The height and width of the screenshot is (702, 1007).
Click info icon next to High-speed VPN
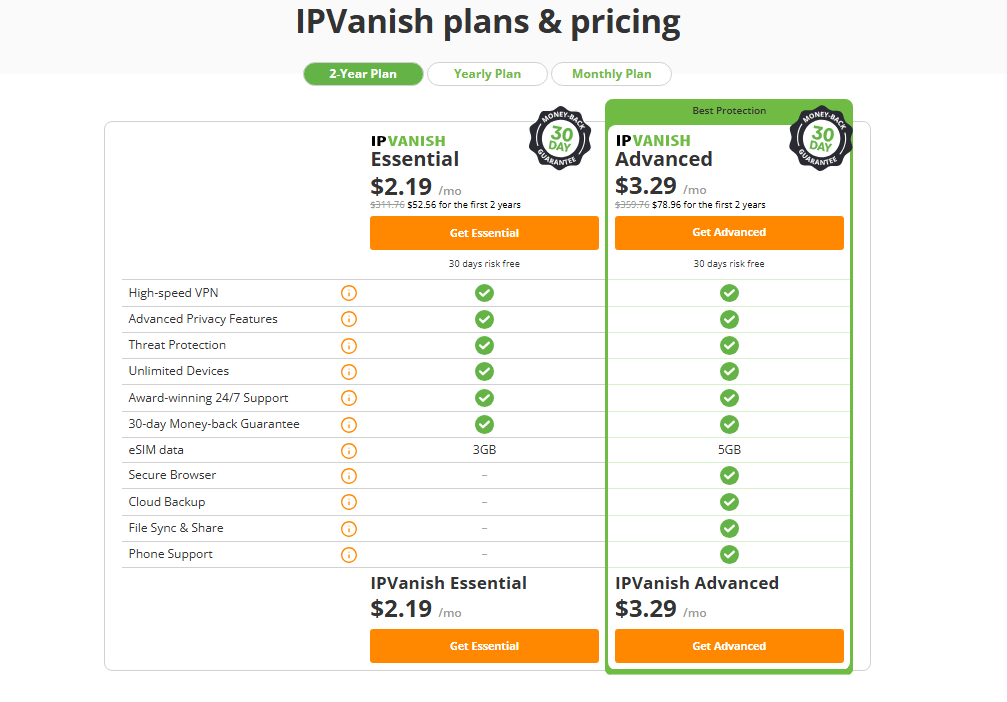[x=349, y=293]
